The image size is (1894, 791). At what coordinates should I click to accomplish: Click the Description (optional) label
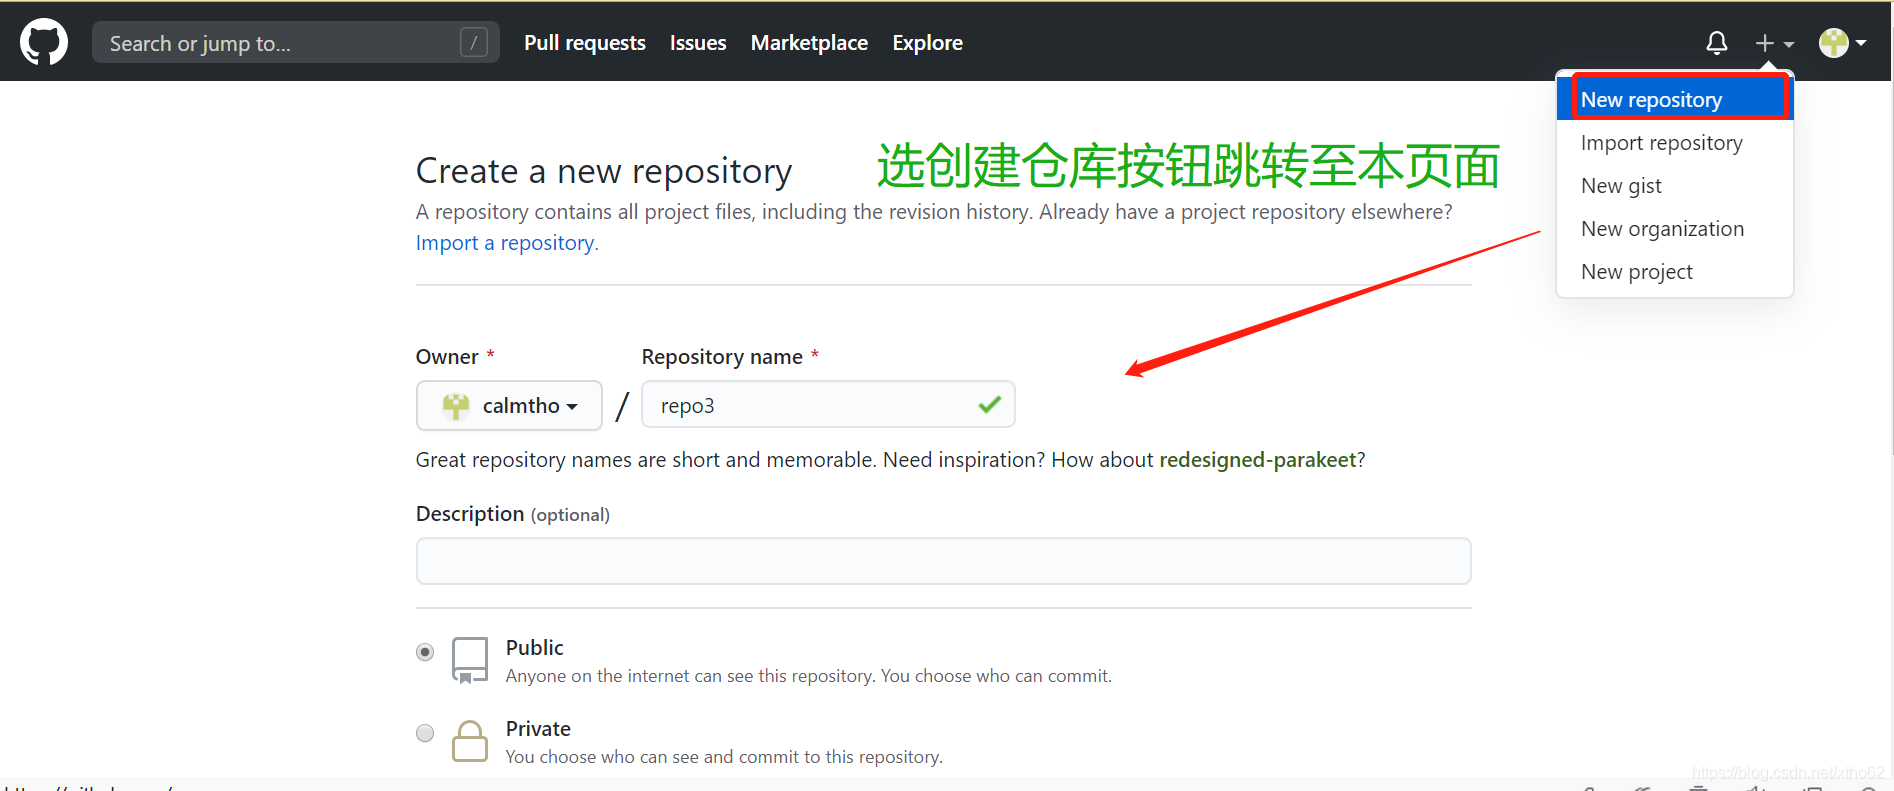[513, 514]
